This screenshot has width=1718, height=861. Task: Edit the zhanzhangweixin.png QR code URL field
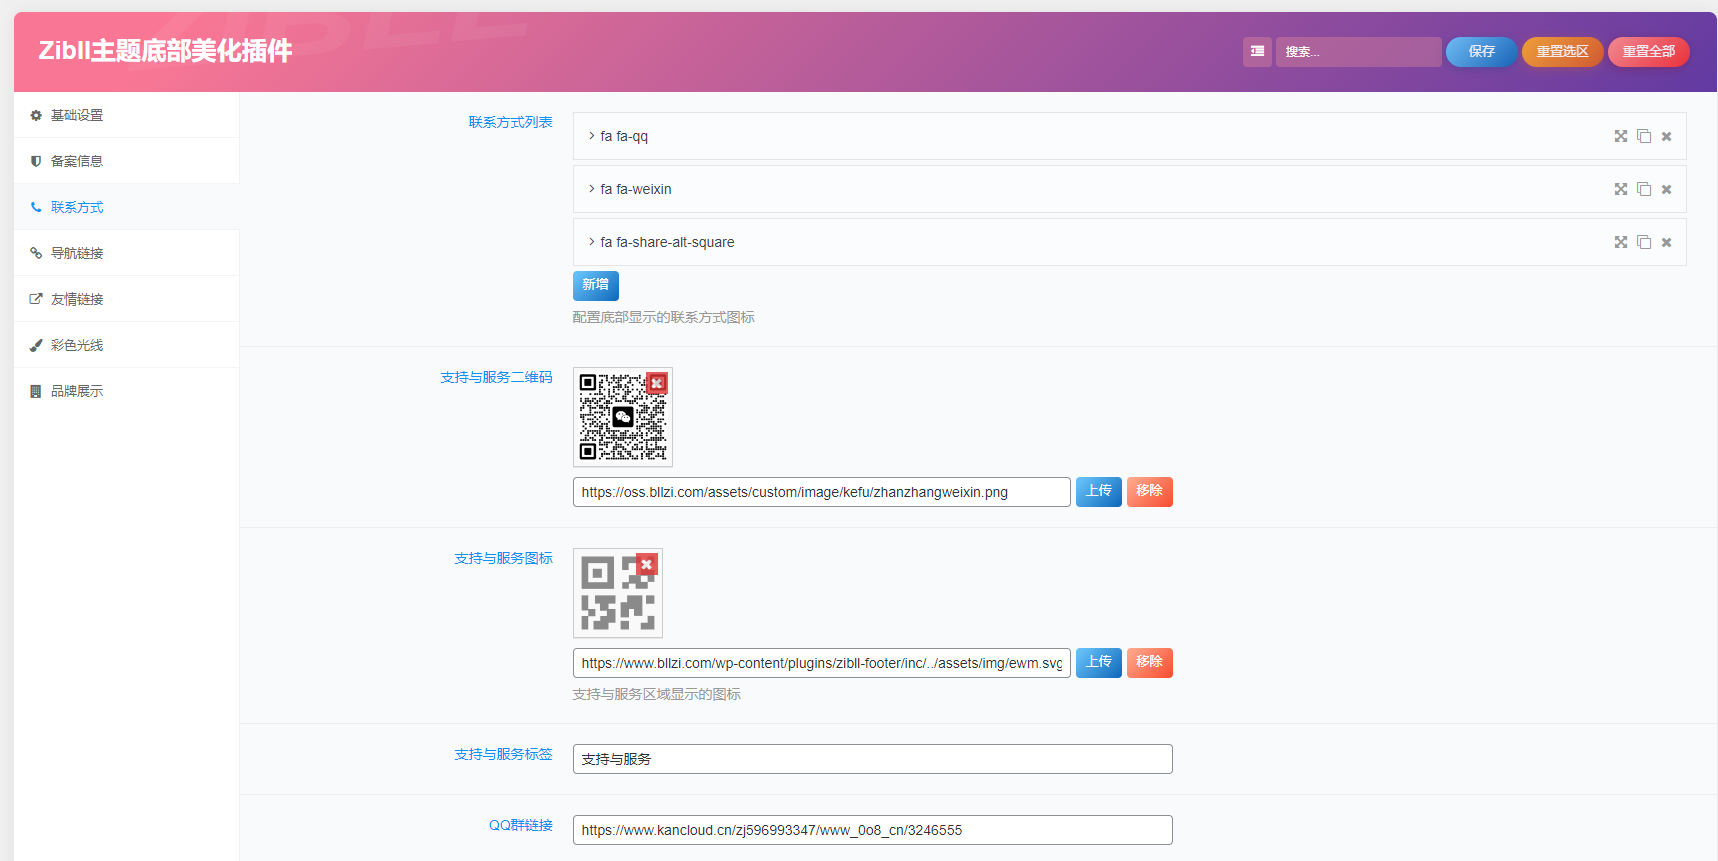[x=822, y=492]
